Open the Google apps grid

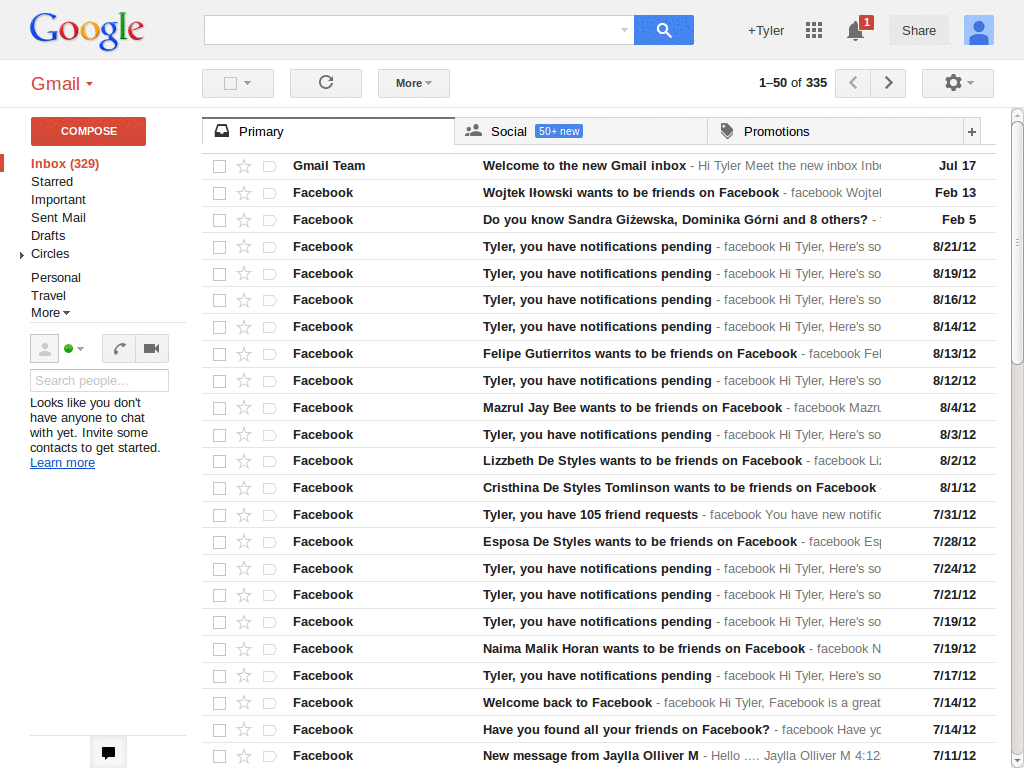click(814, 30)
